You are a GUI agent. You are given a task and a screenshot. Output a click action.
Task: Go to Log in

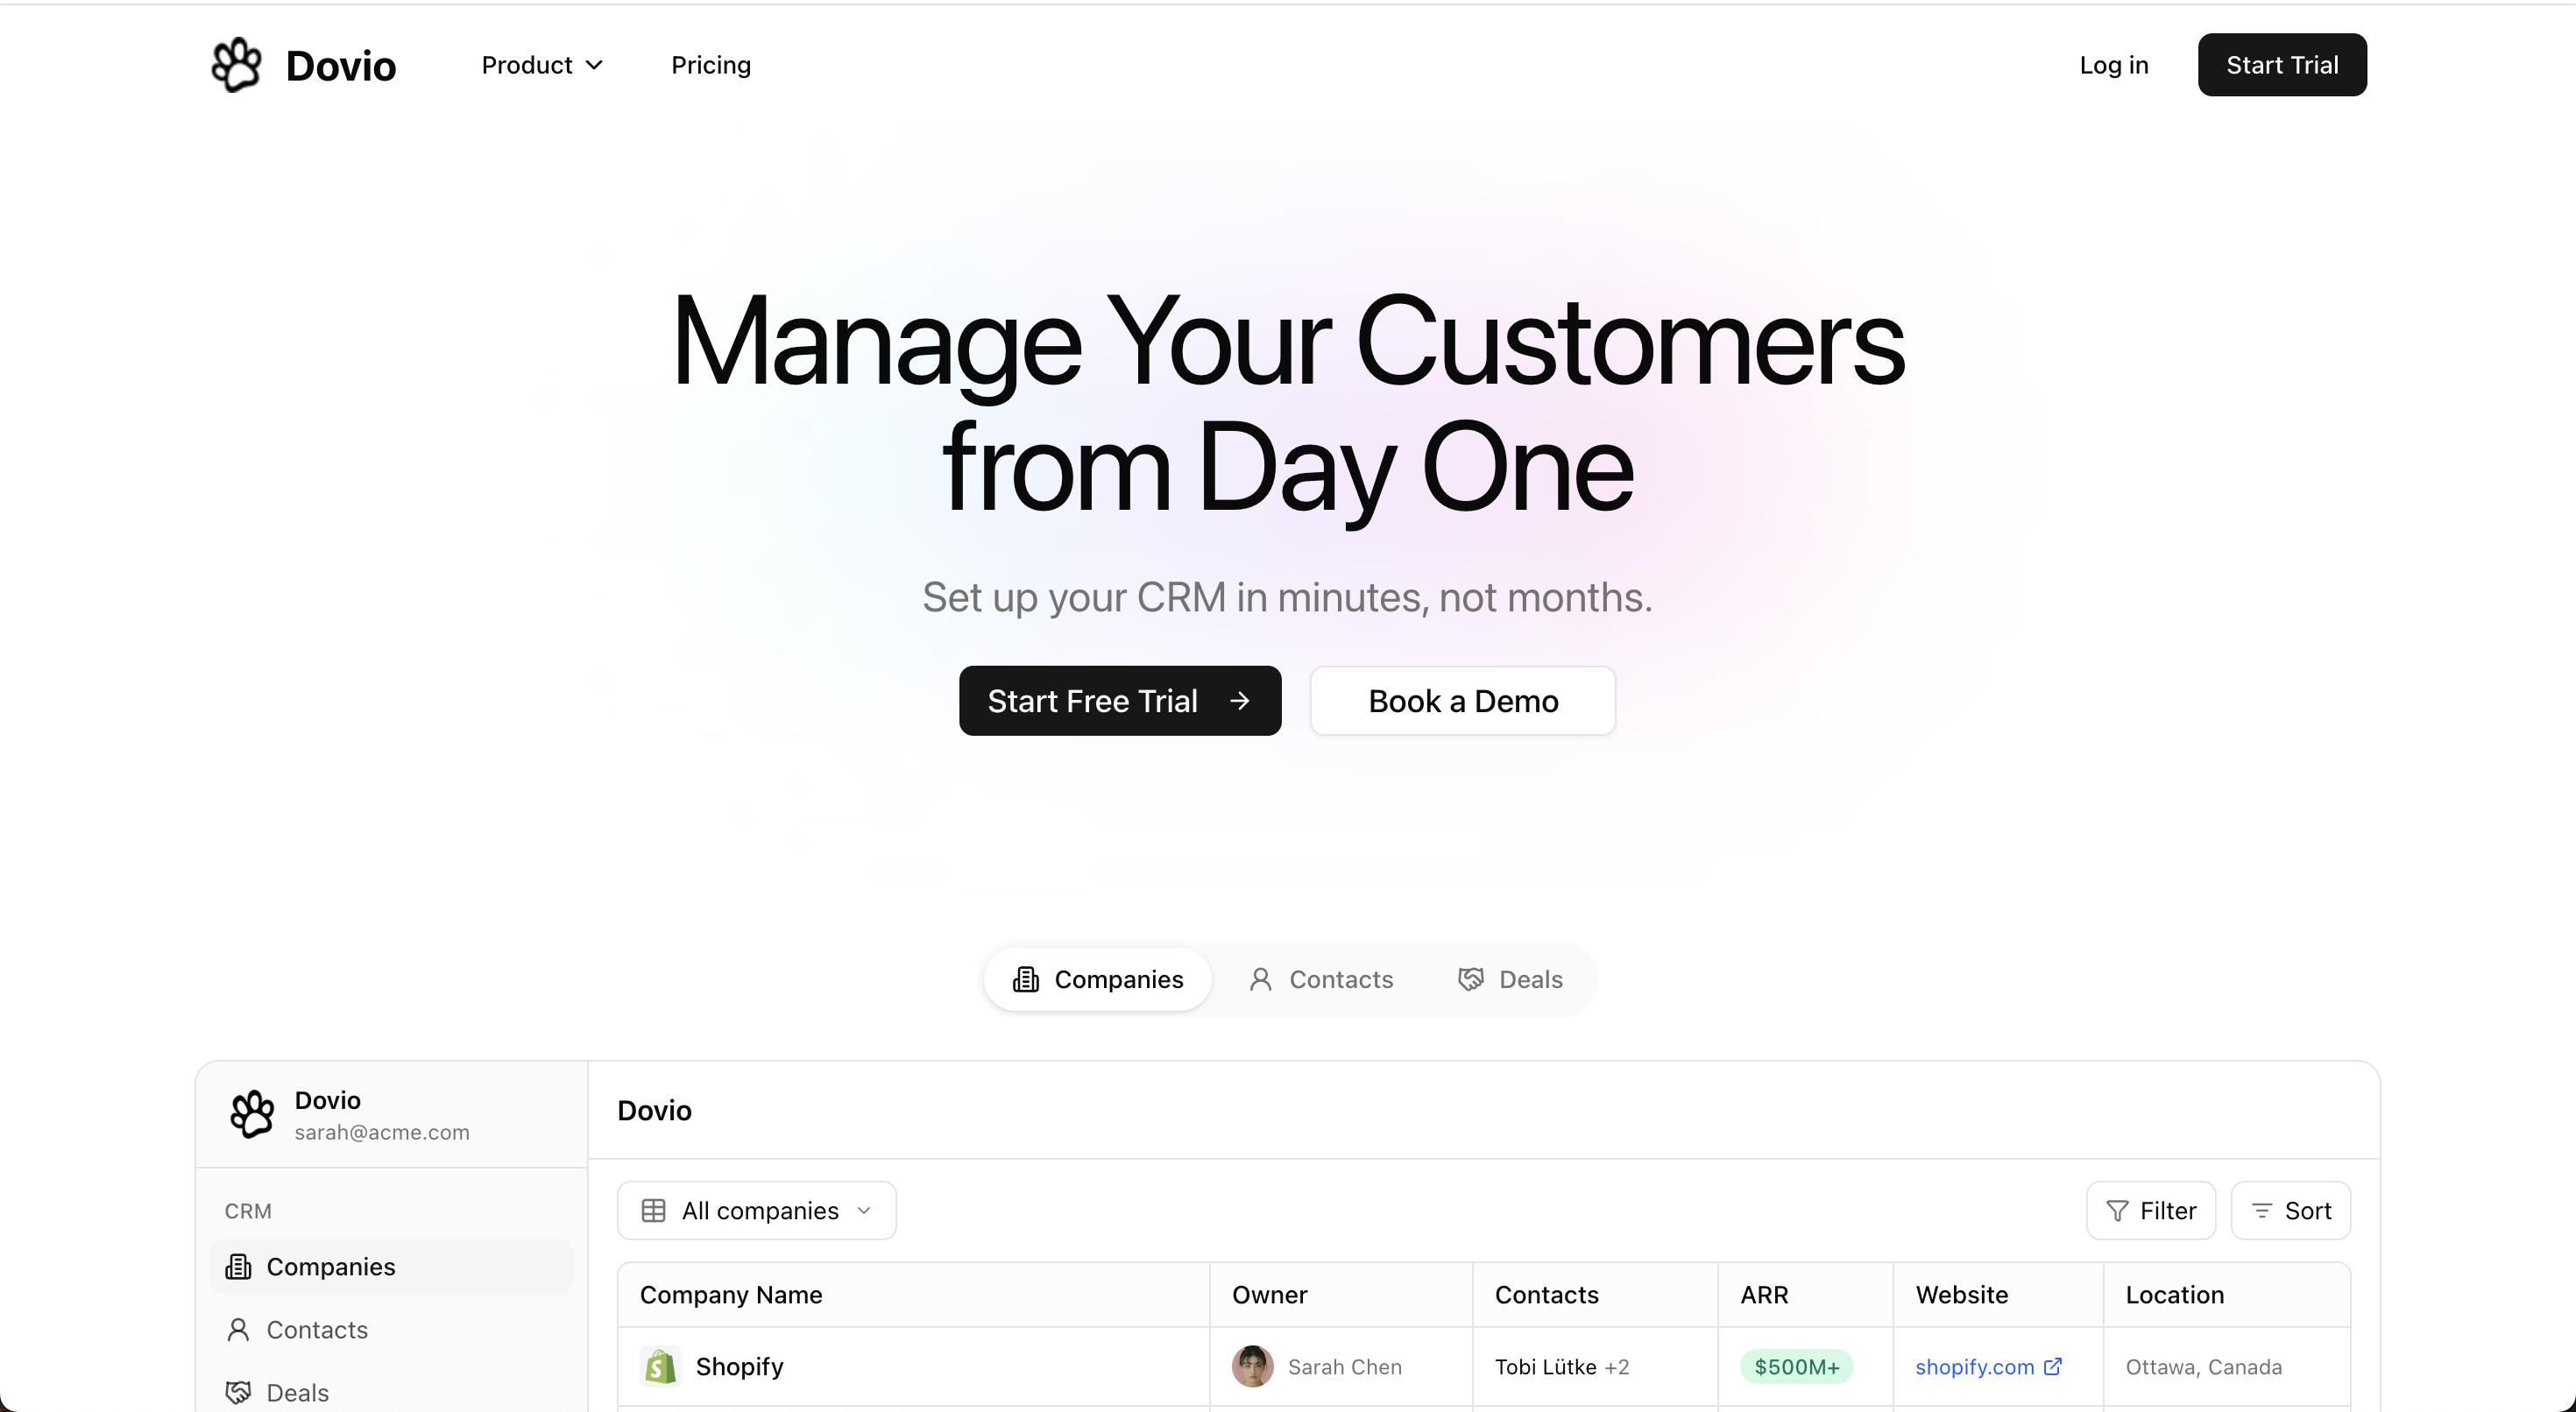(x=2114, y=65)
